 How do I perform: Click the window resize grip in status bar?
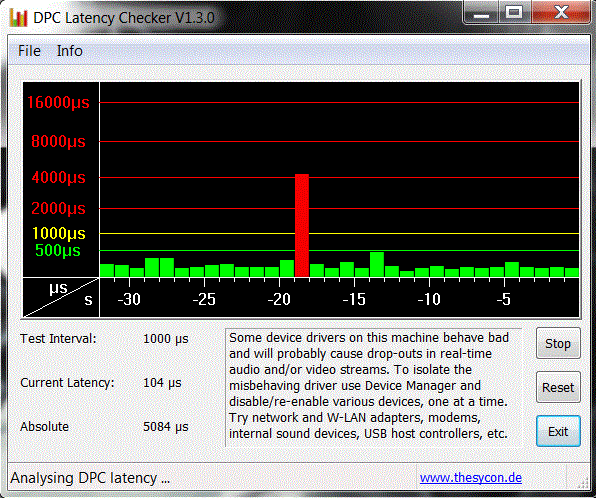coord(583,483)
